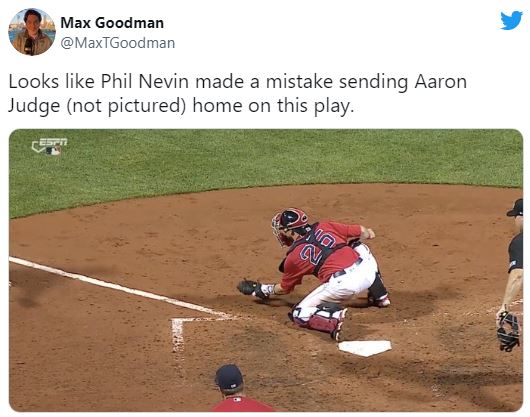Open the Max Goodman display name
This screenshot has width=530, height=417.
pos(112,23)
